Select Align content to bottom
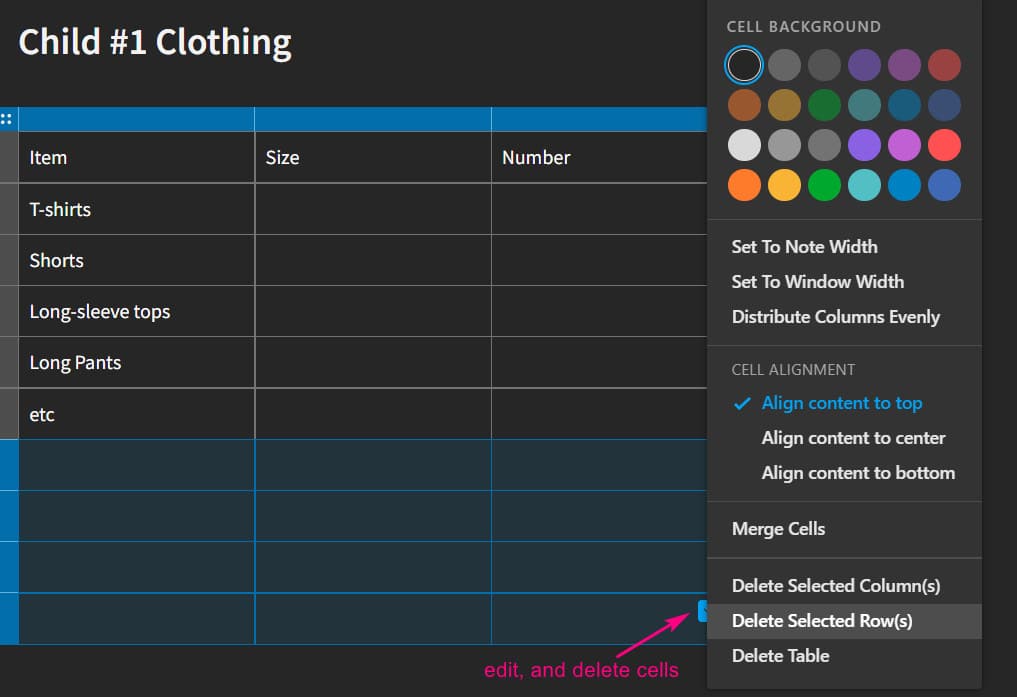This screenshot has width=1017, height=697. [858, 473]
